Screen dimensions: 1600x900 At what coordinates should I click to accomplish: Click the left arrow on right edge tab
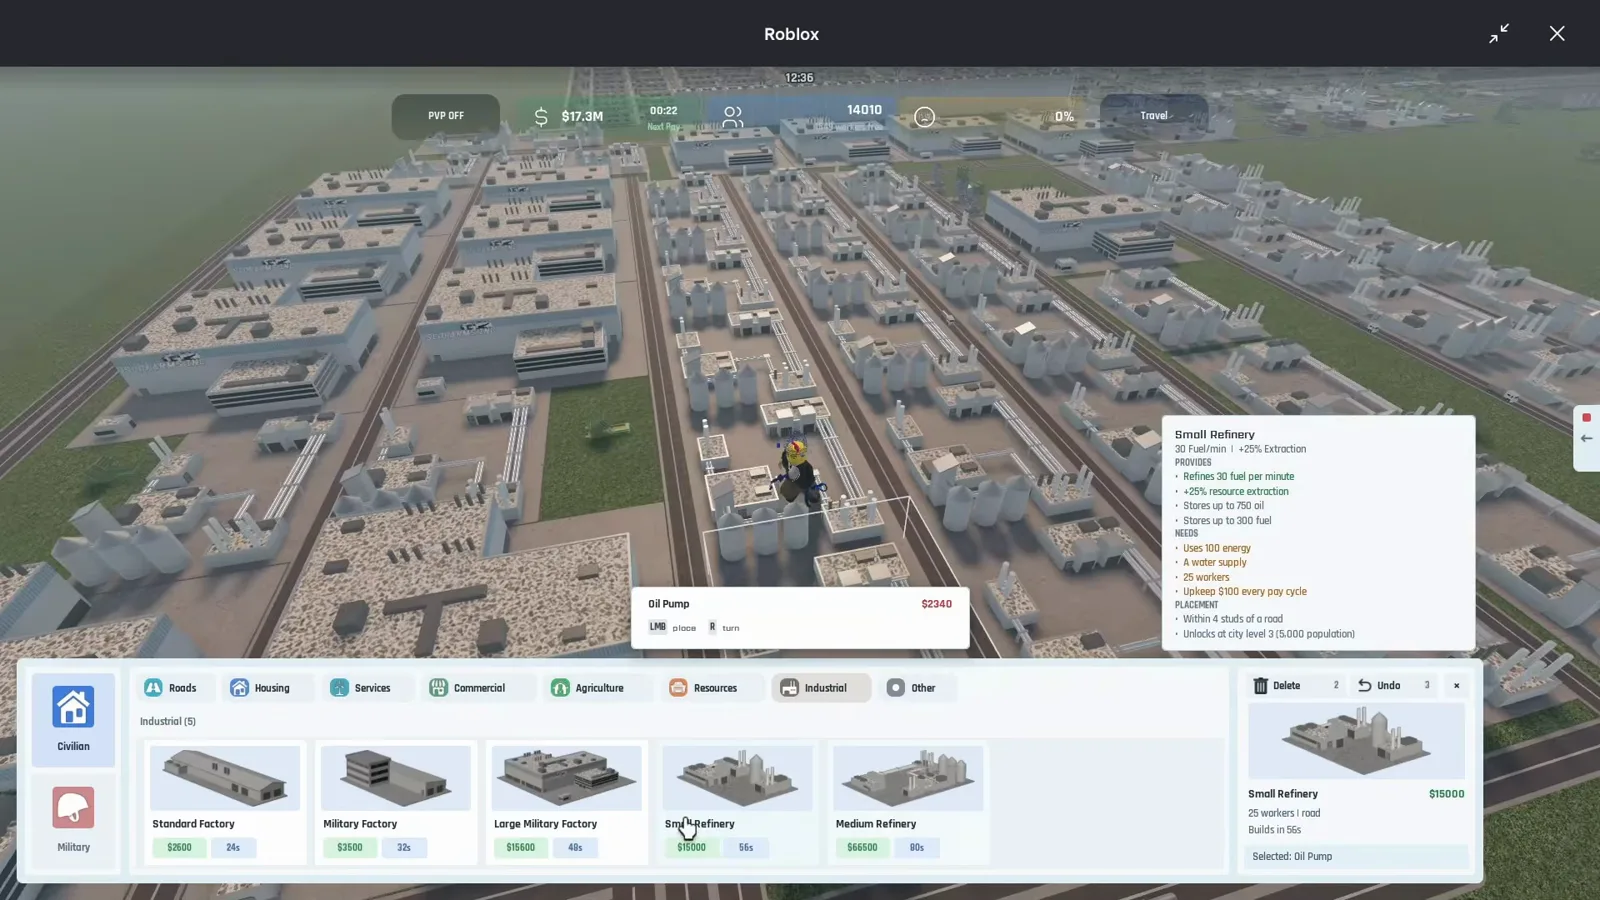coord(1586,439)
